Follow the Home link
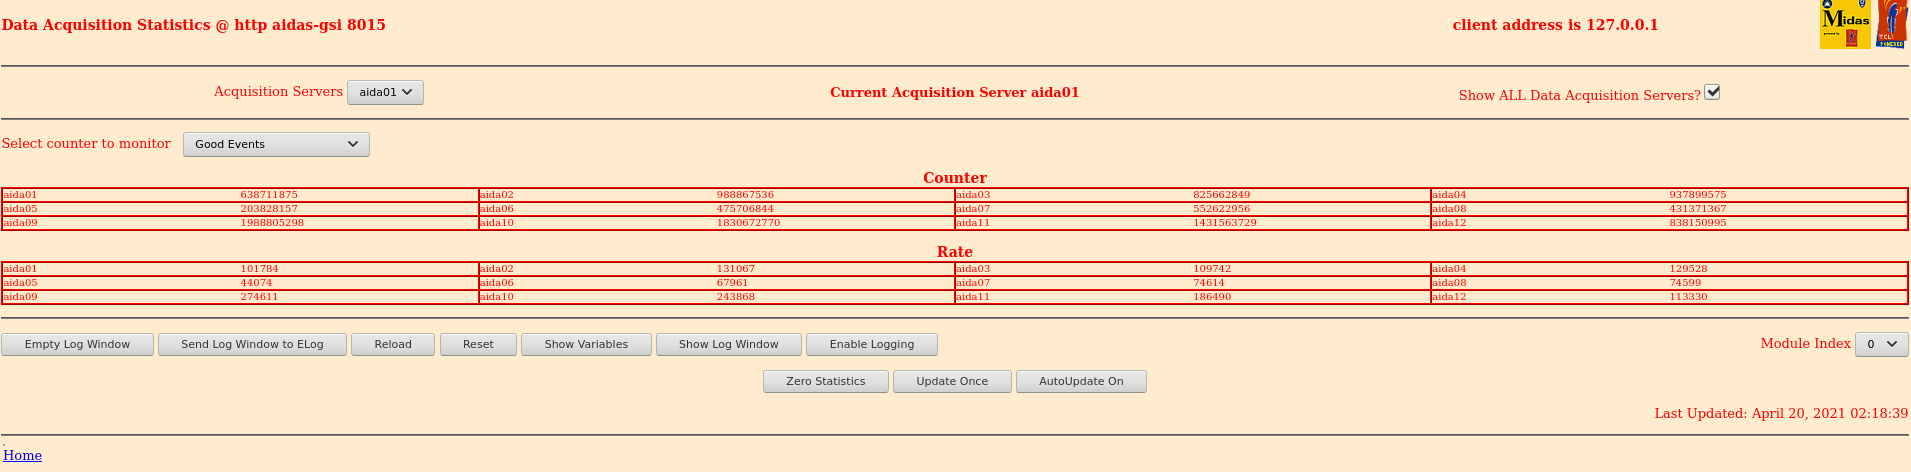This screenshot has height=472, width=1911. click(x=22, y=455)
